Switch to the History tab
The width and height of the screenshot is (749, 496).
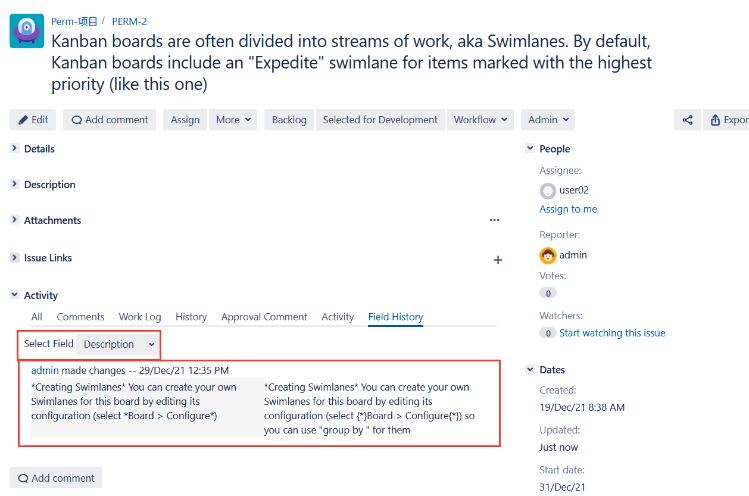coord(191,317)
